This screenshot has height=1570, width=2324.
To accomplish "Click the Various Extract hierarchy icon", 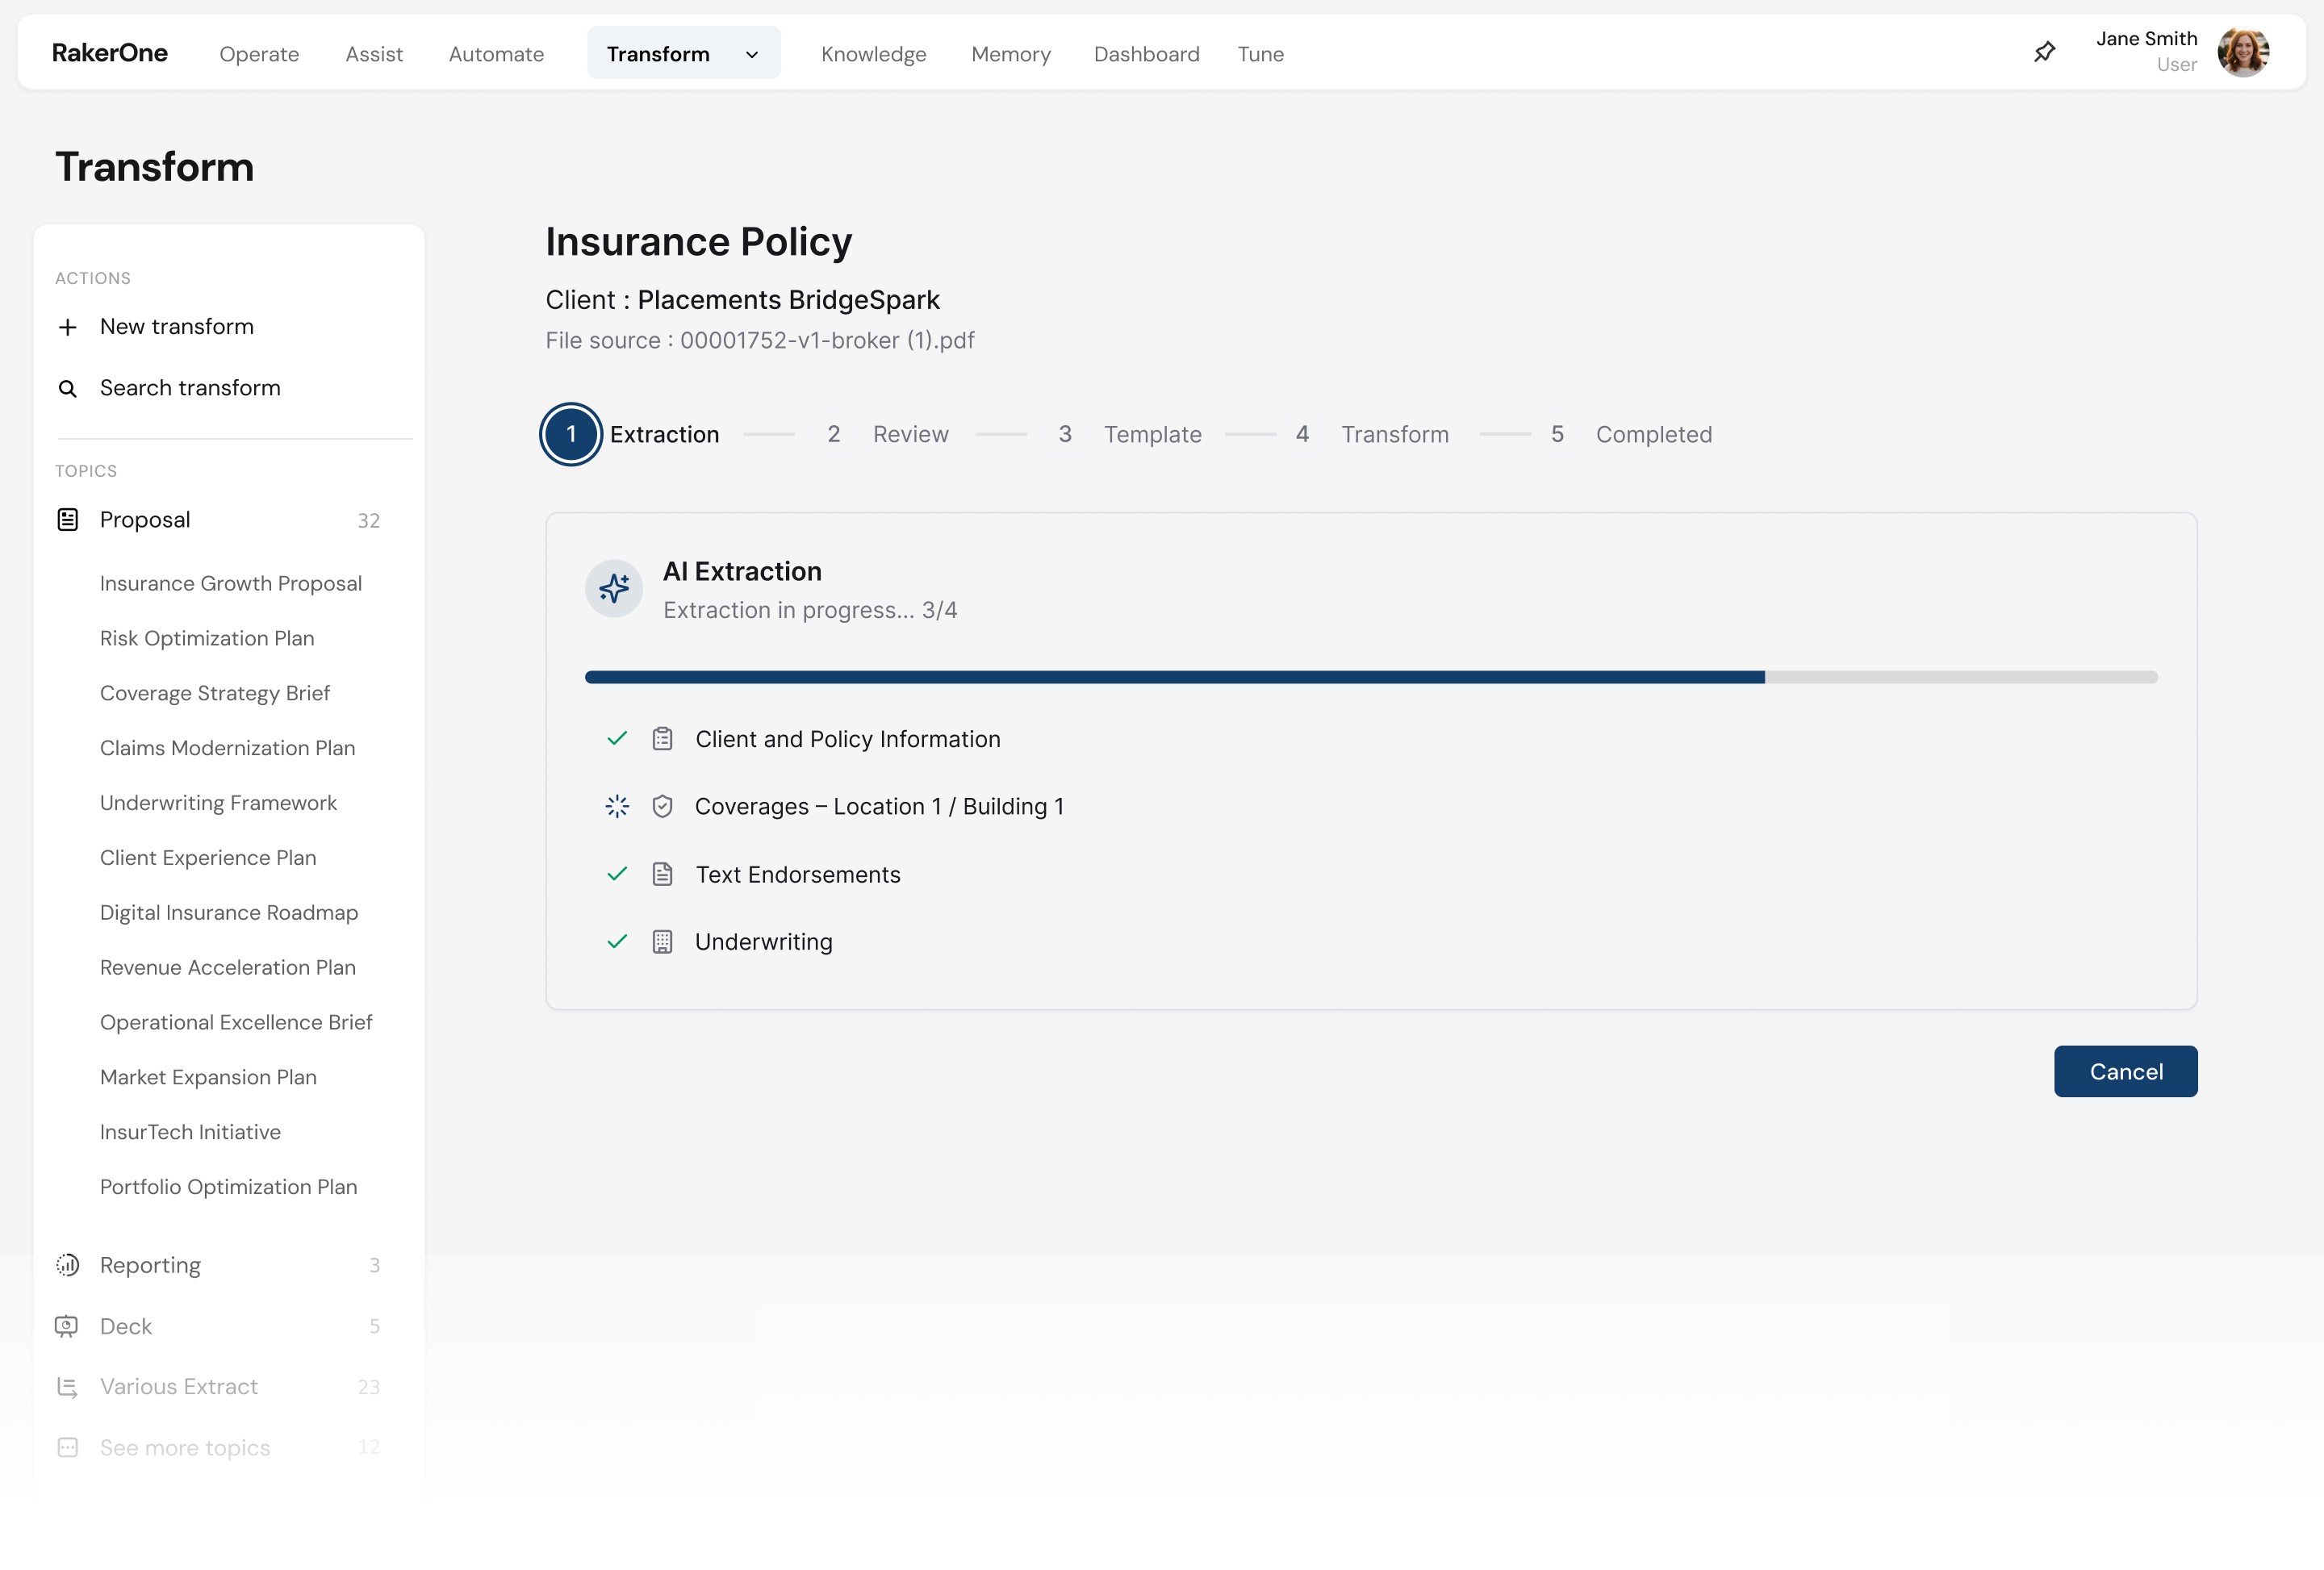I will tap(66, 1386).
